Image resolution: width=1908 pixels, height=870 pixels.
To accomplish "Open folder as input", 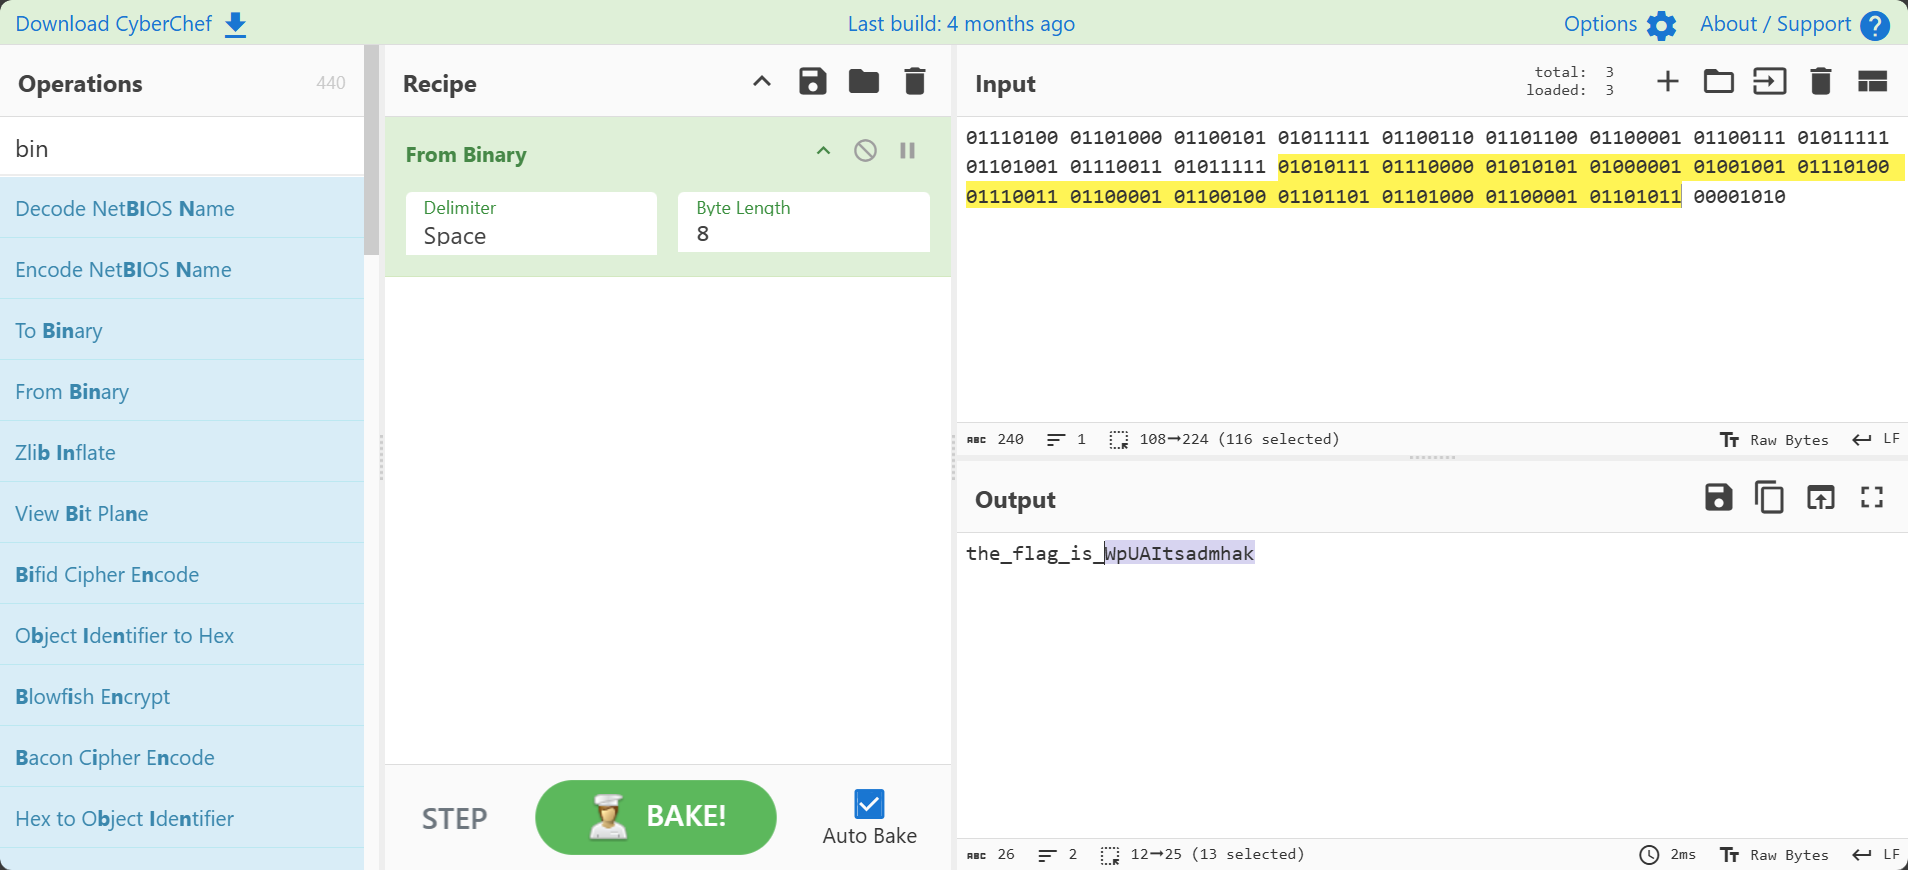I will [x=1718, y=82].
